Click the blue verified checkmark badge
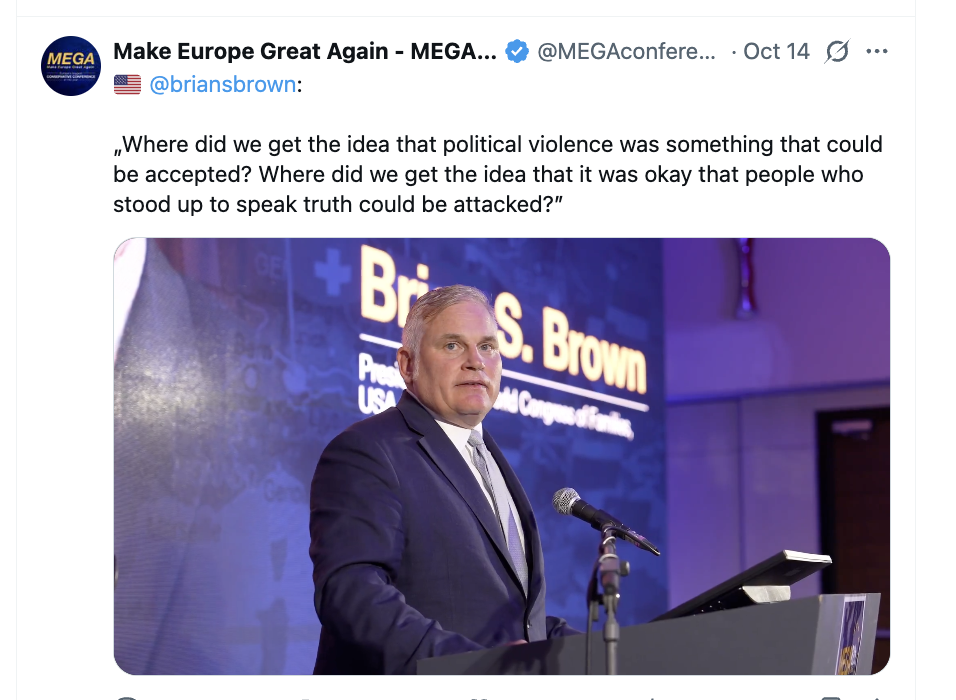 517,52
